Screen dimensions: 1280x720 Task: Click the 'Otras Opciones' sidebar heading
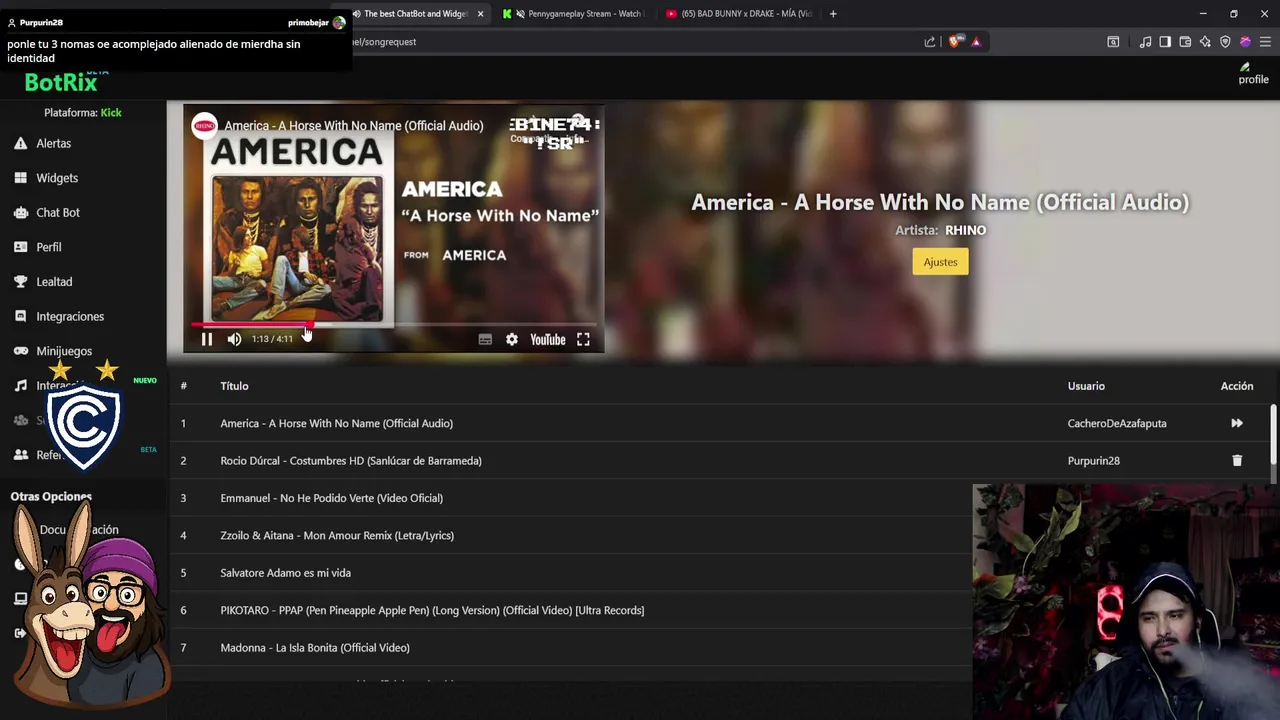pos(51,497)
